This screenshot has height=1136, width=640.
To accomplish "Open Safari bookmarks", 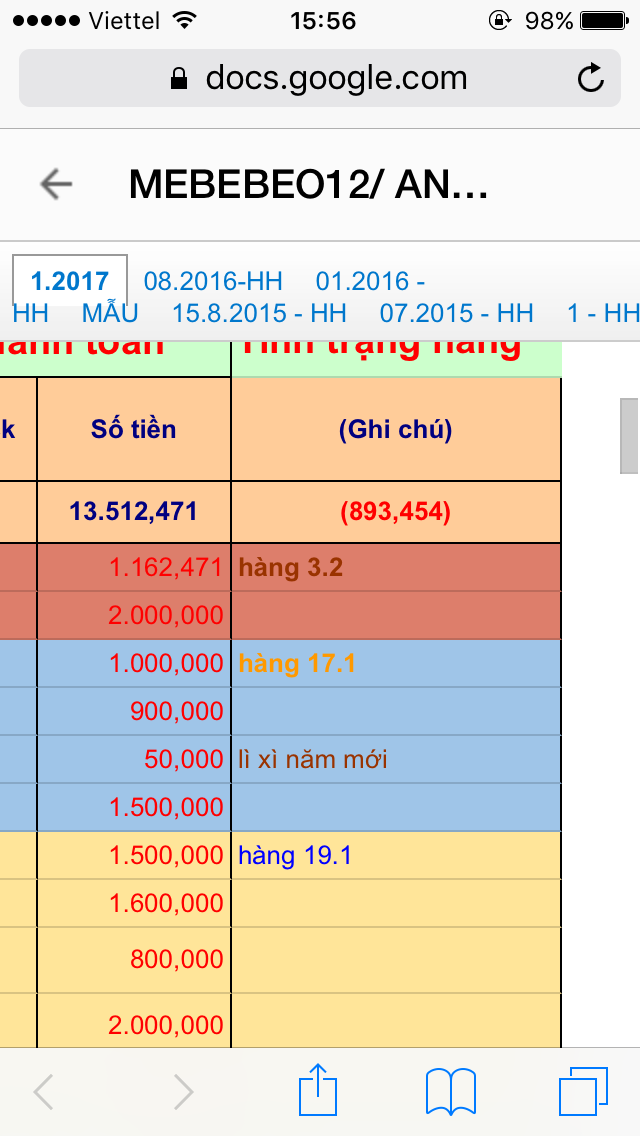I will 450,1091.
